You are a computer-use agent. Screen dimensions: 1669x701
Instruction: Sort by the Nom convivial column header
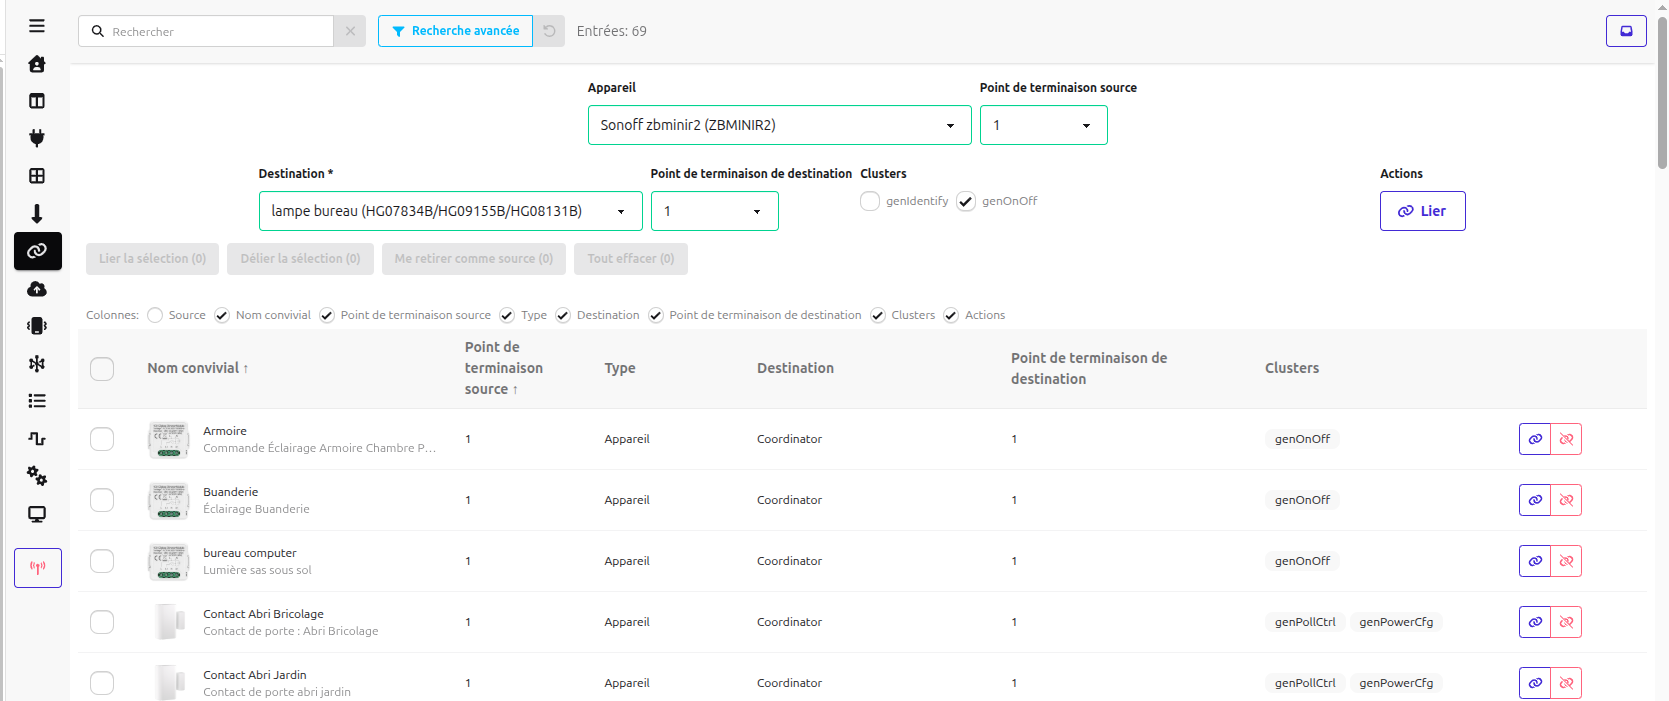coord(197,368)
